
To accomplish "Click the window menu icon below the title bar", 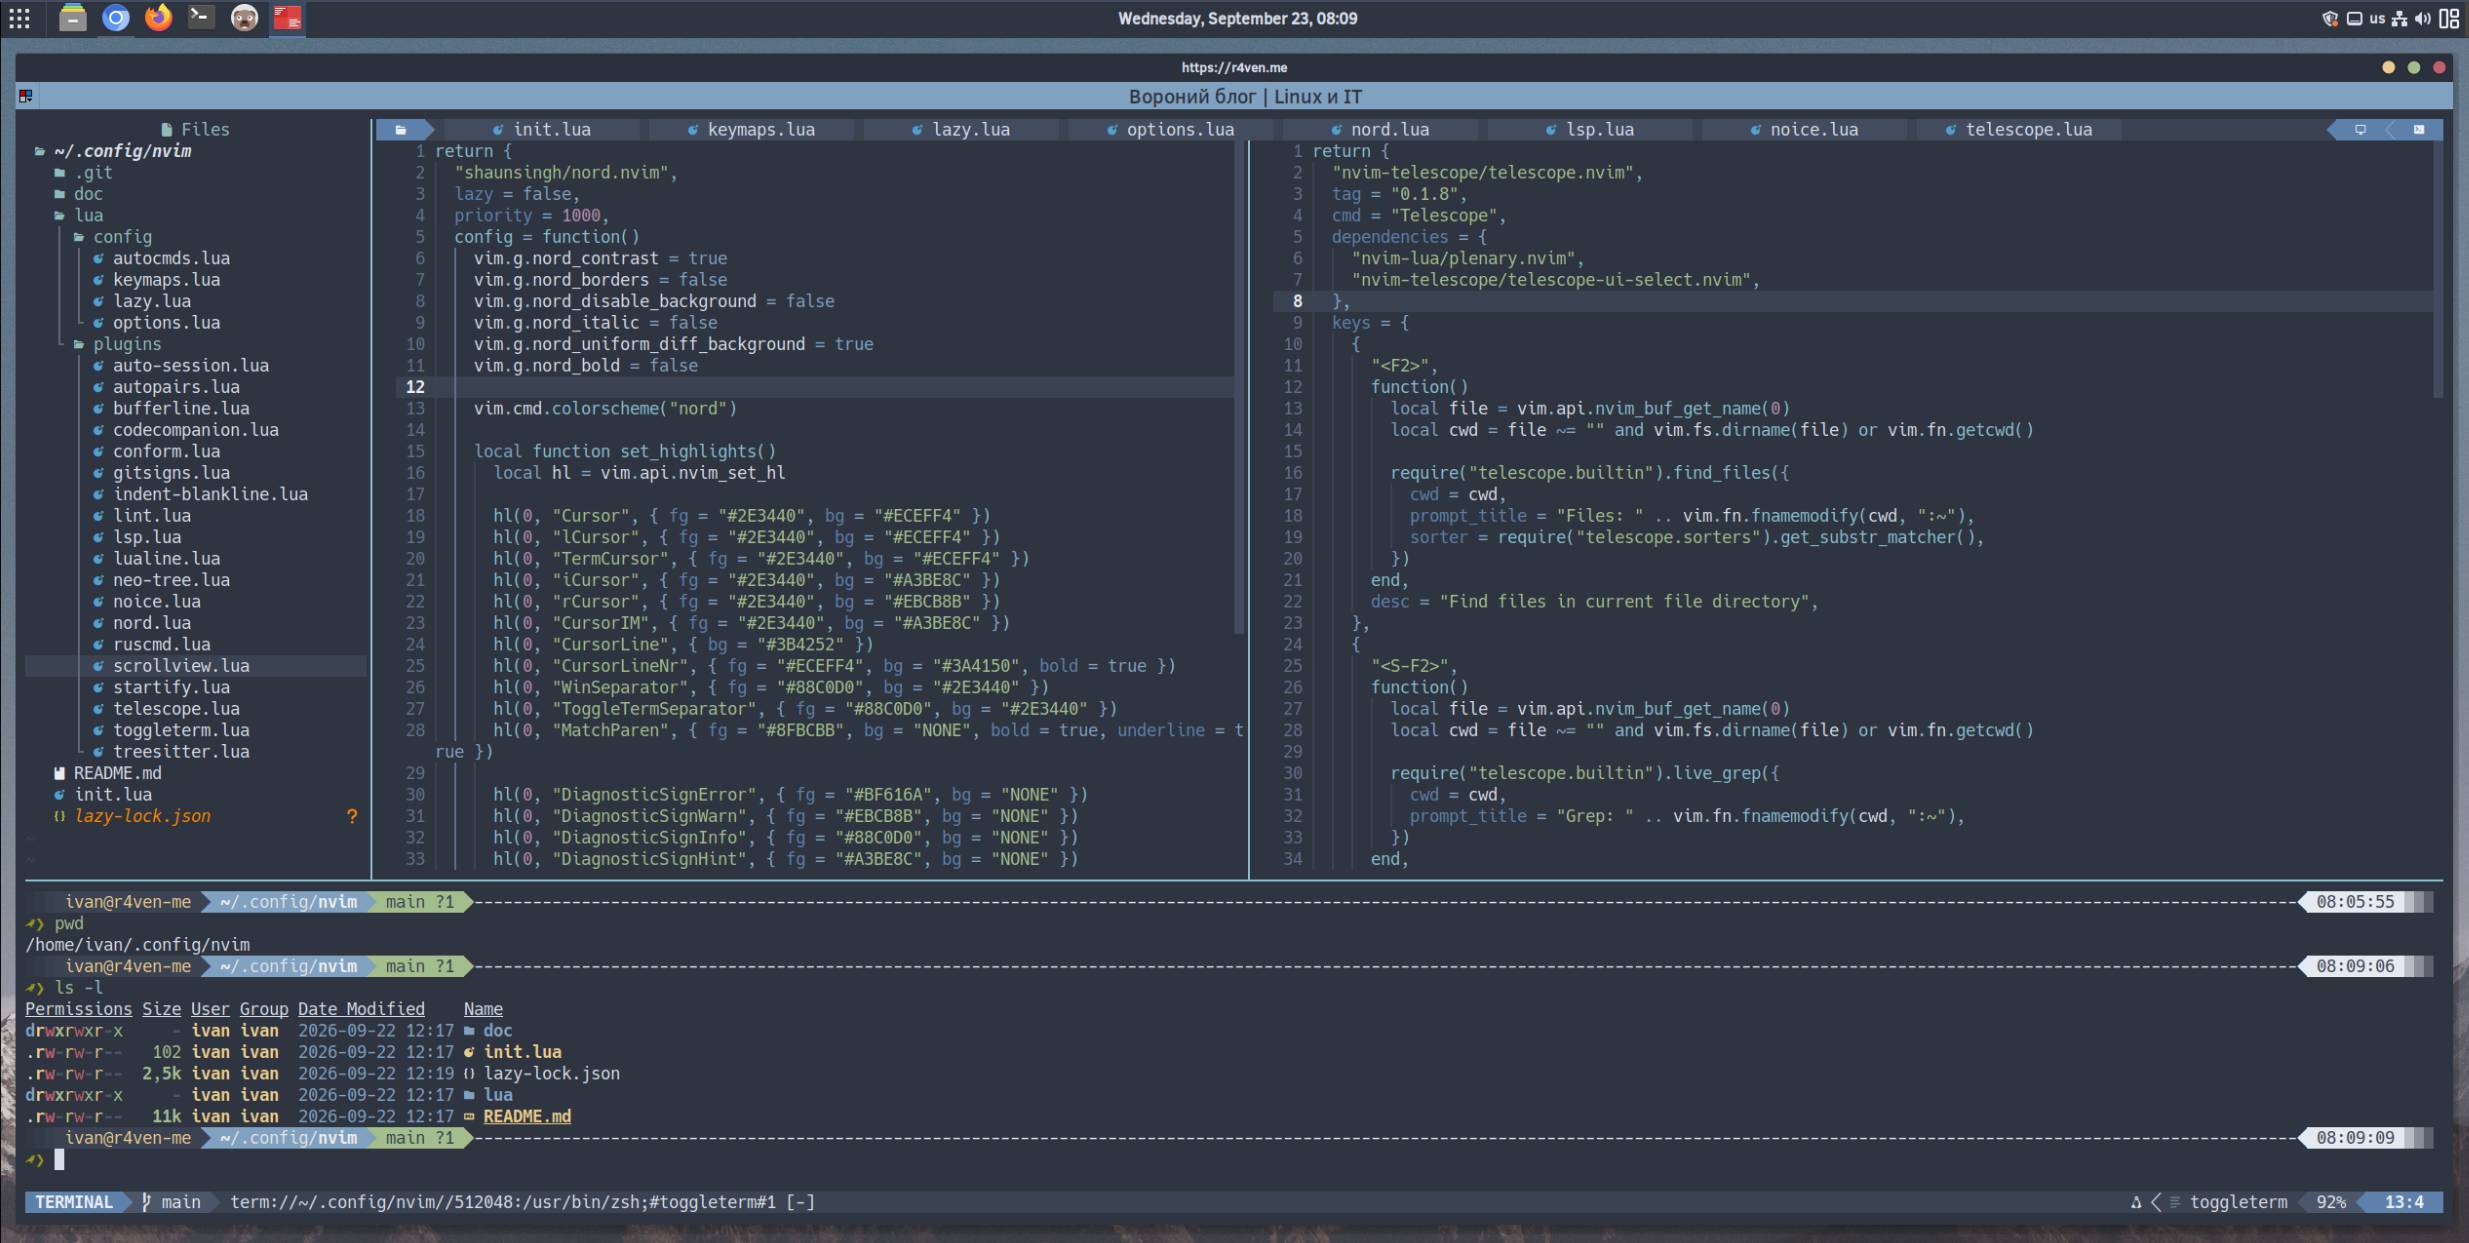I will (x=25, y=96).
